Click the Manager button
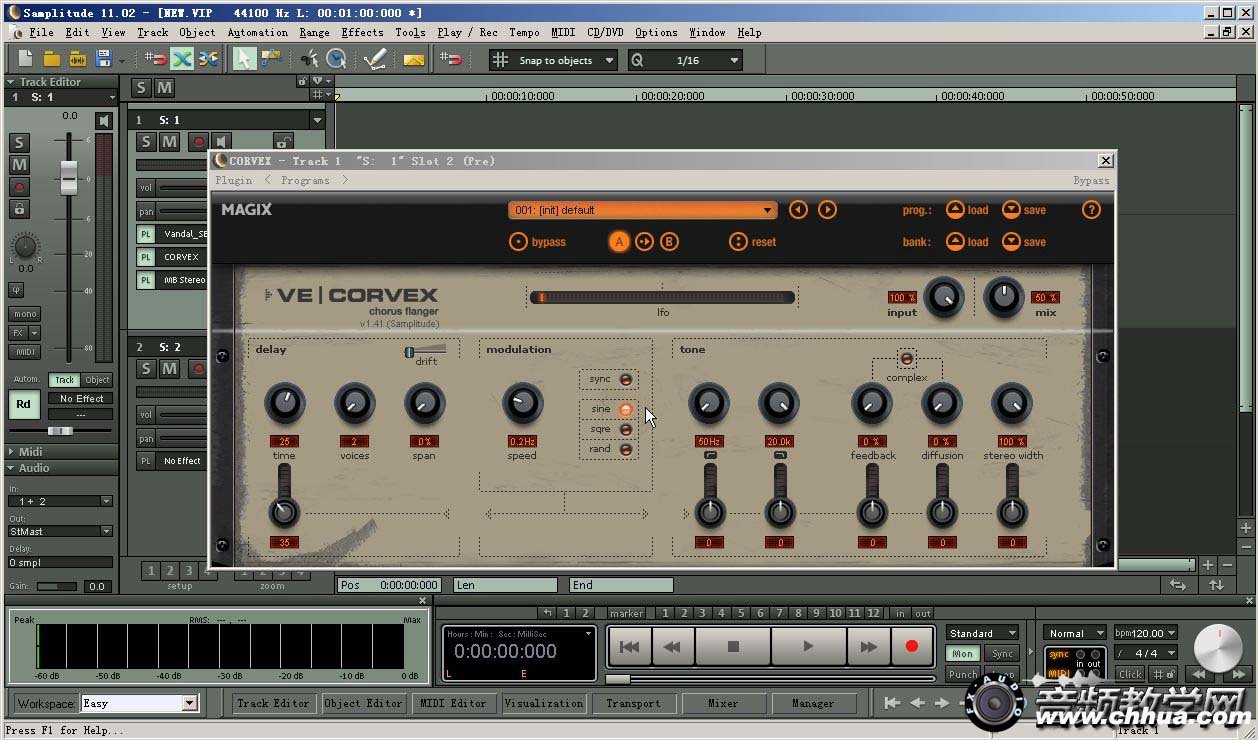 coord(813,703)
